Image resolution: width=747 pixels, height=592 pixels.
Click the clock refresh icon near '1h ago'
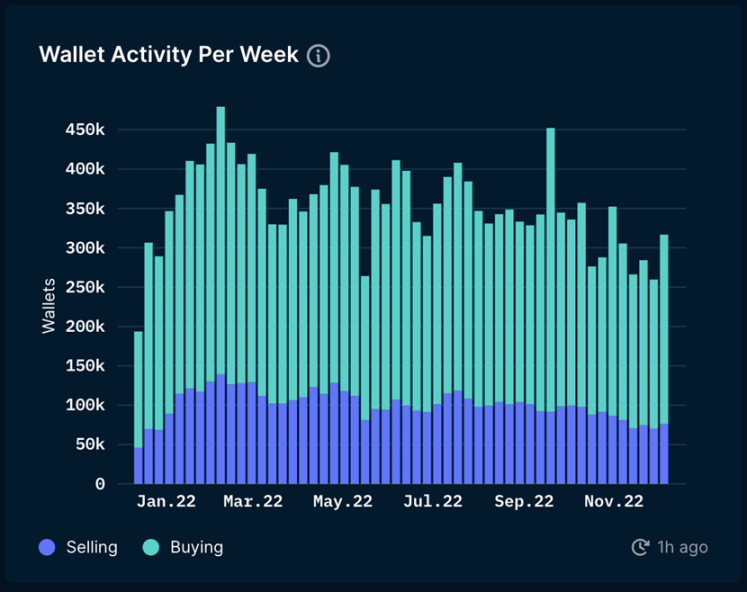click(x=640, y=547)
